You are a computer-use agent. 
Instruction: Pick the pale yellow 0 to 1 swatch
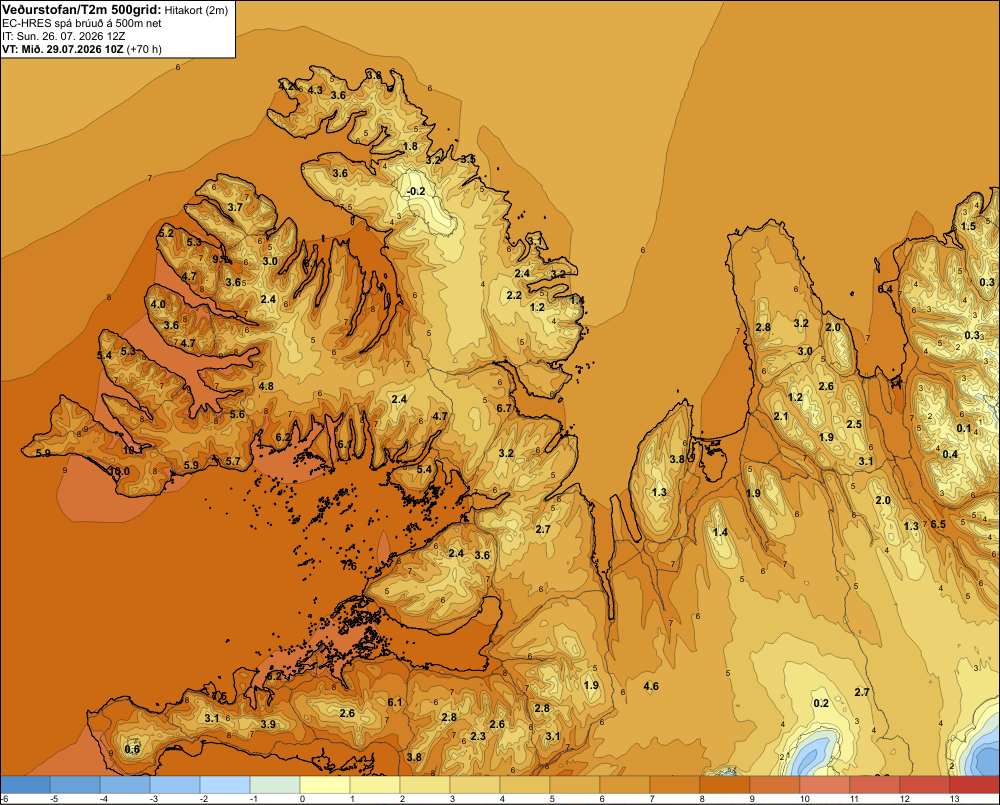325,784
